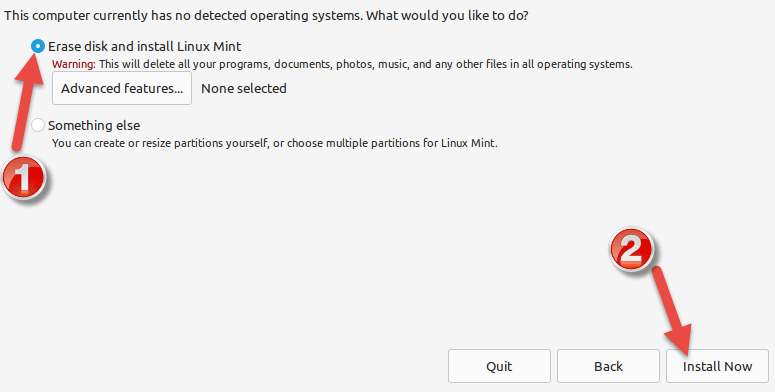This screenshot has height=392, width=775.
Task: Go to previous step with Back
Action: click(x=608, y=366)
